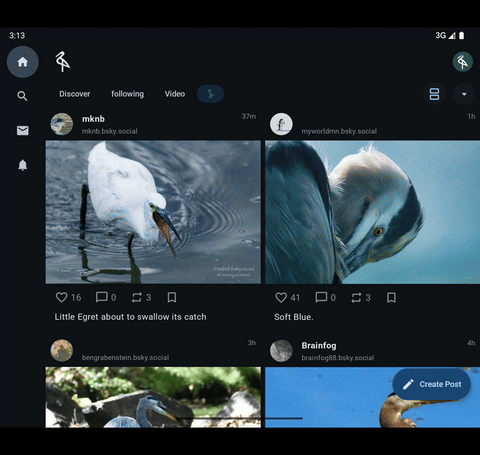Switch to the Discover tab
Screen dimensions: 480x455
(75, 94)
